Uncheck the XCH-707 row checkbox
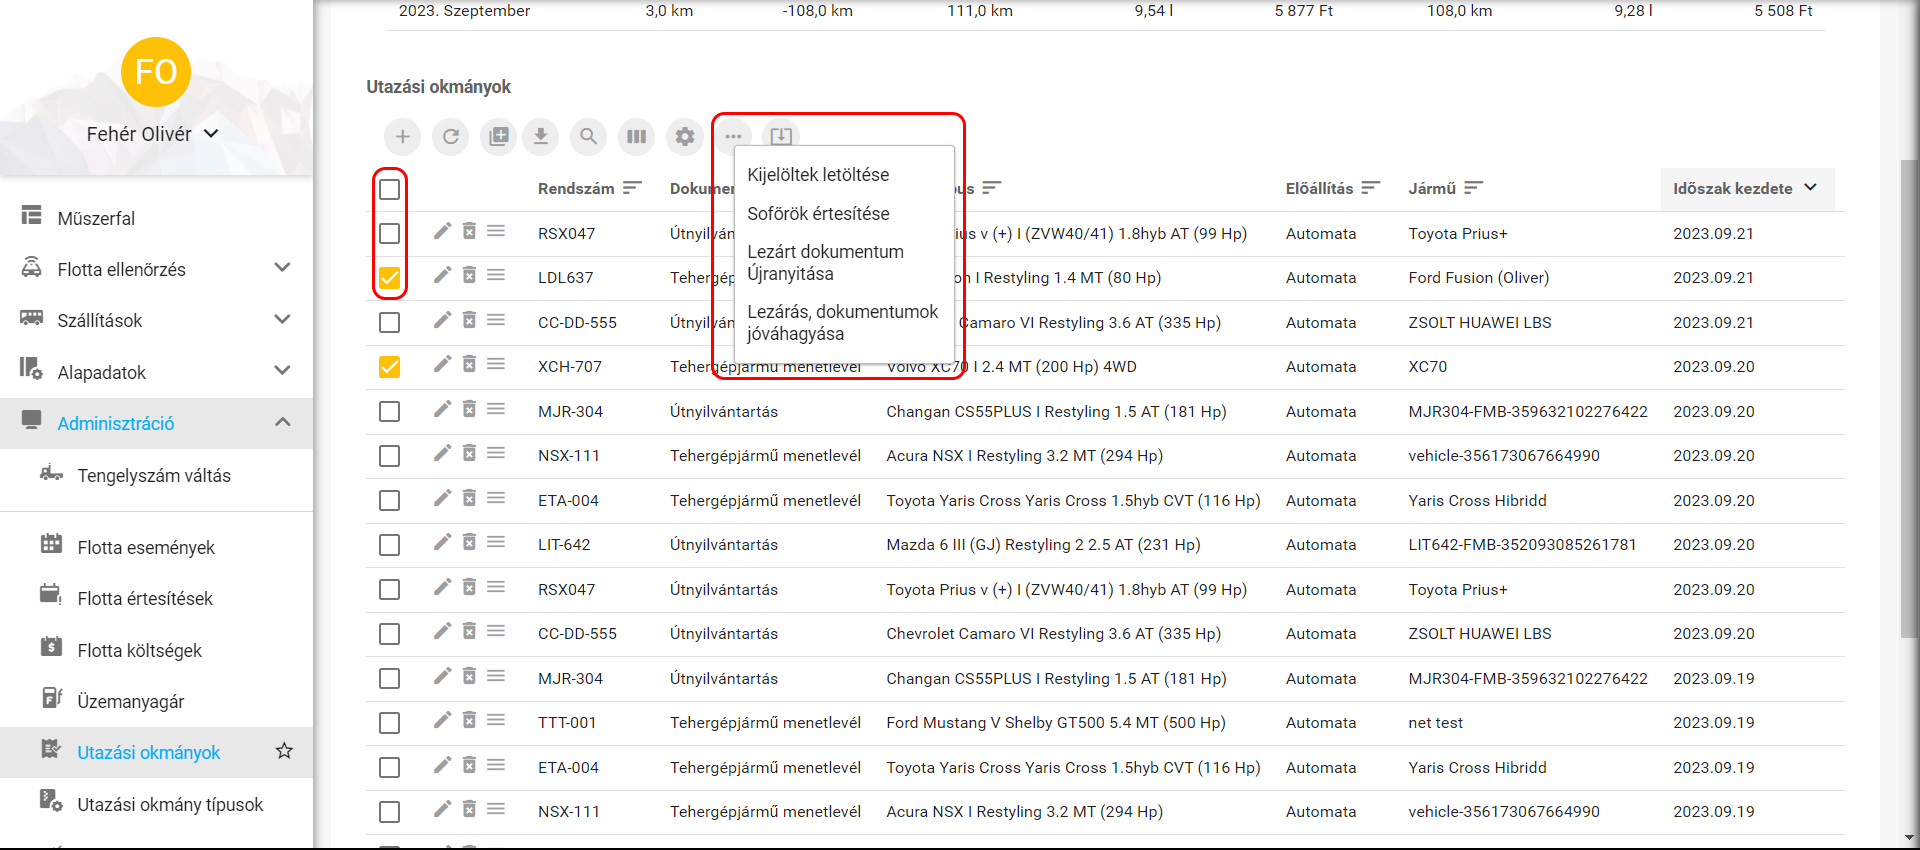 coord(389,367)
